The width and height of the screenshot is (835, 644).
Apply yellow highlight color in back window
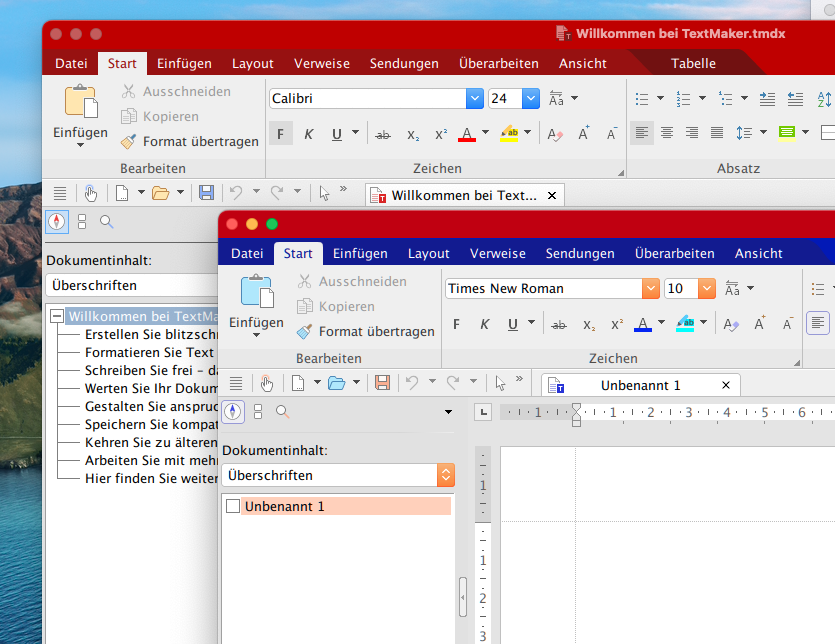(x=509, y=134)
